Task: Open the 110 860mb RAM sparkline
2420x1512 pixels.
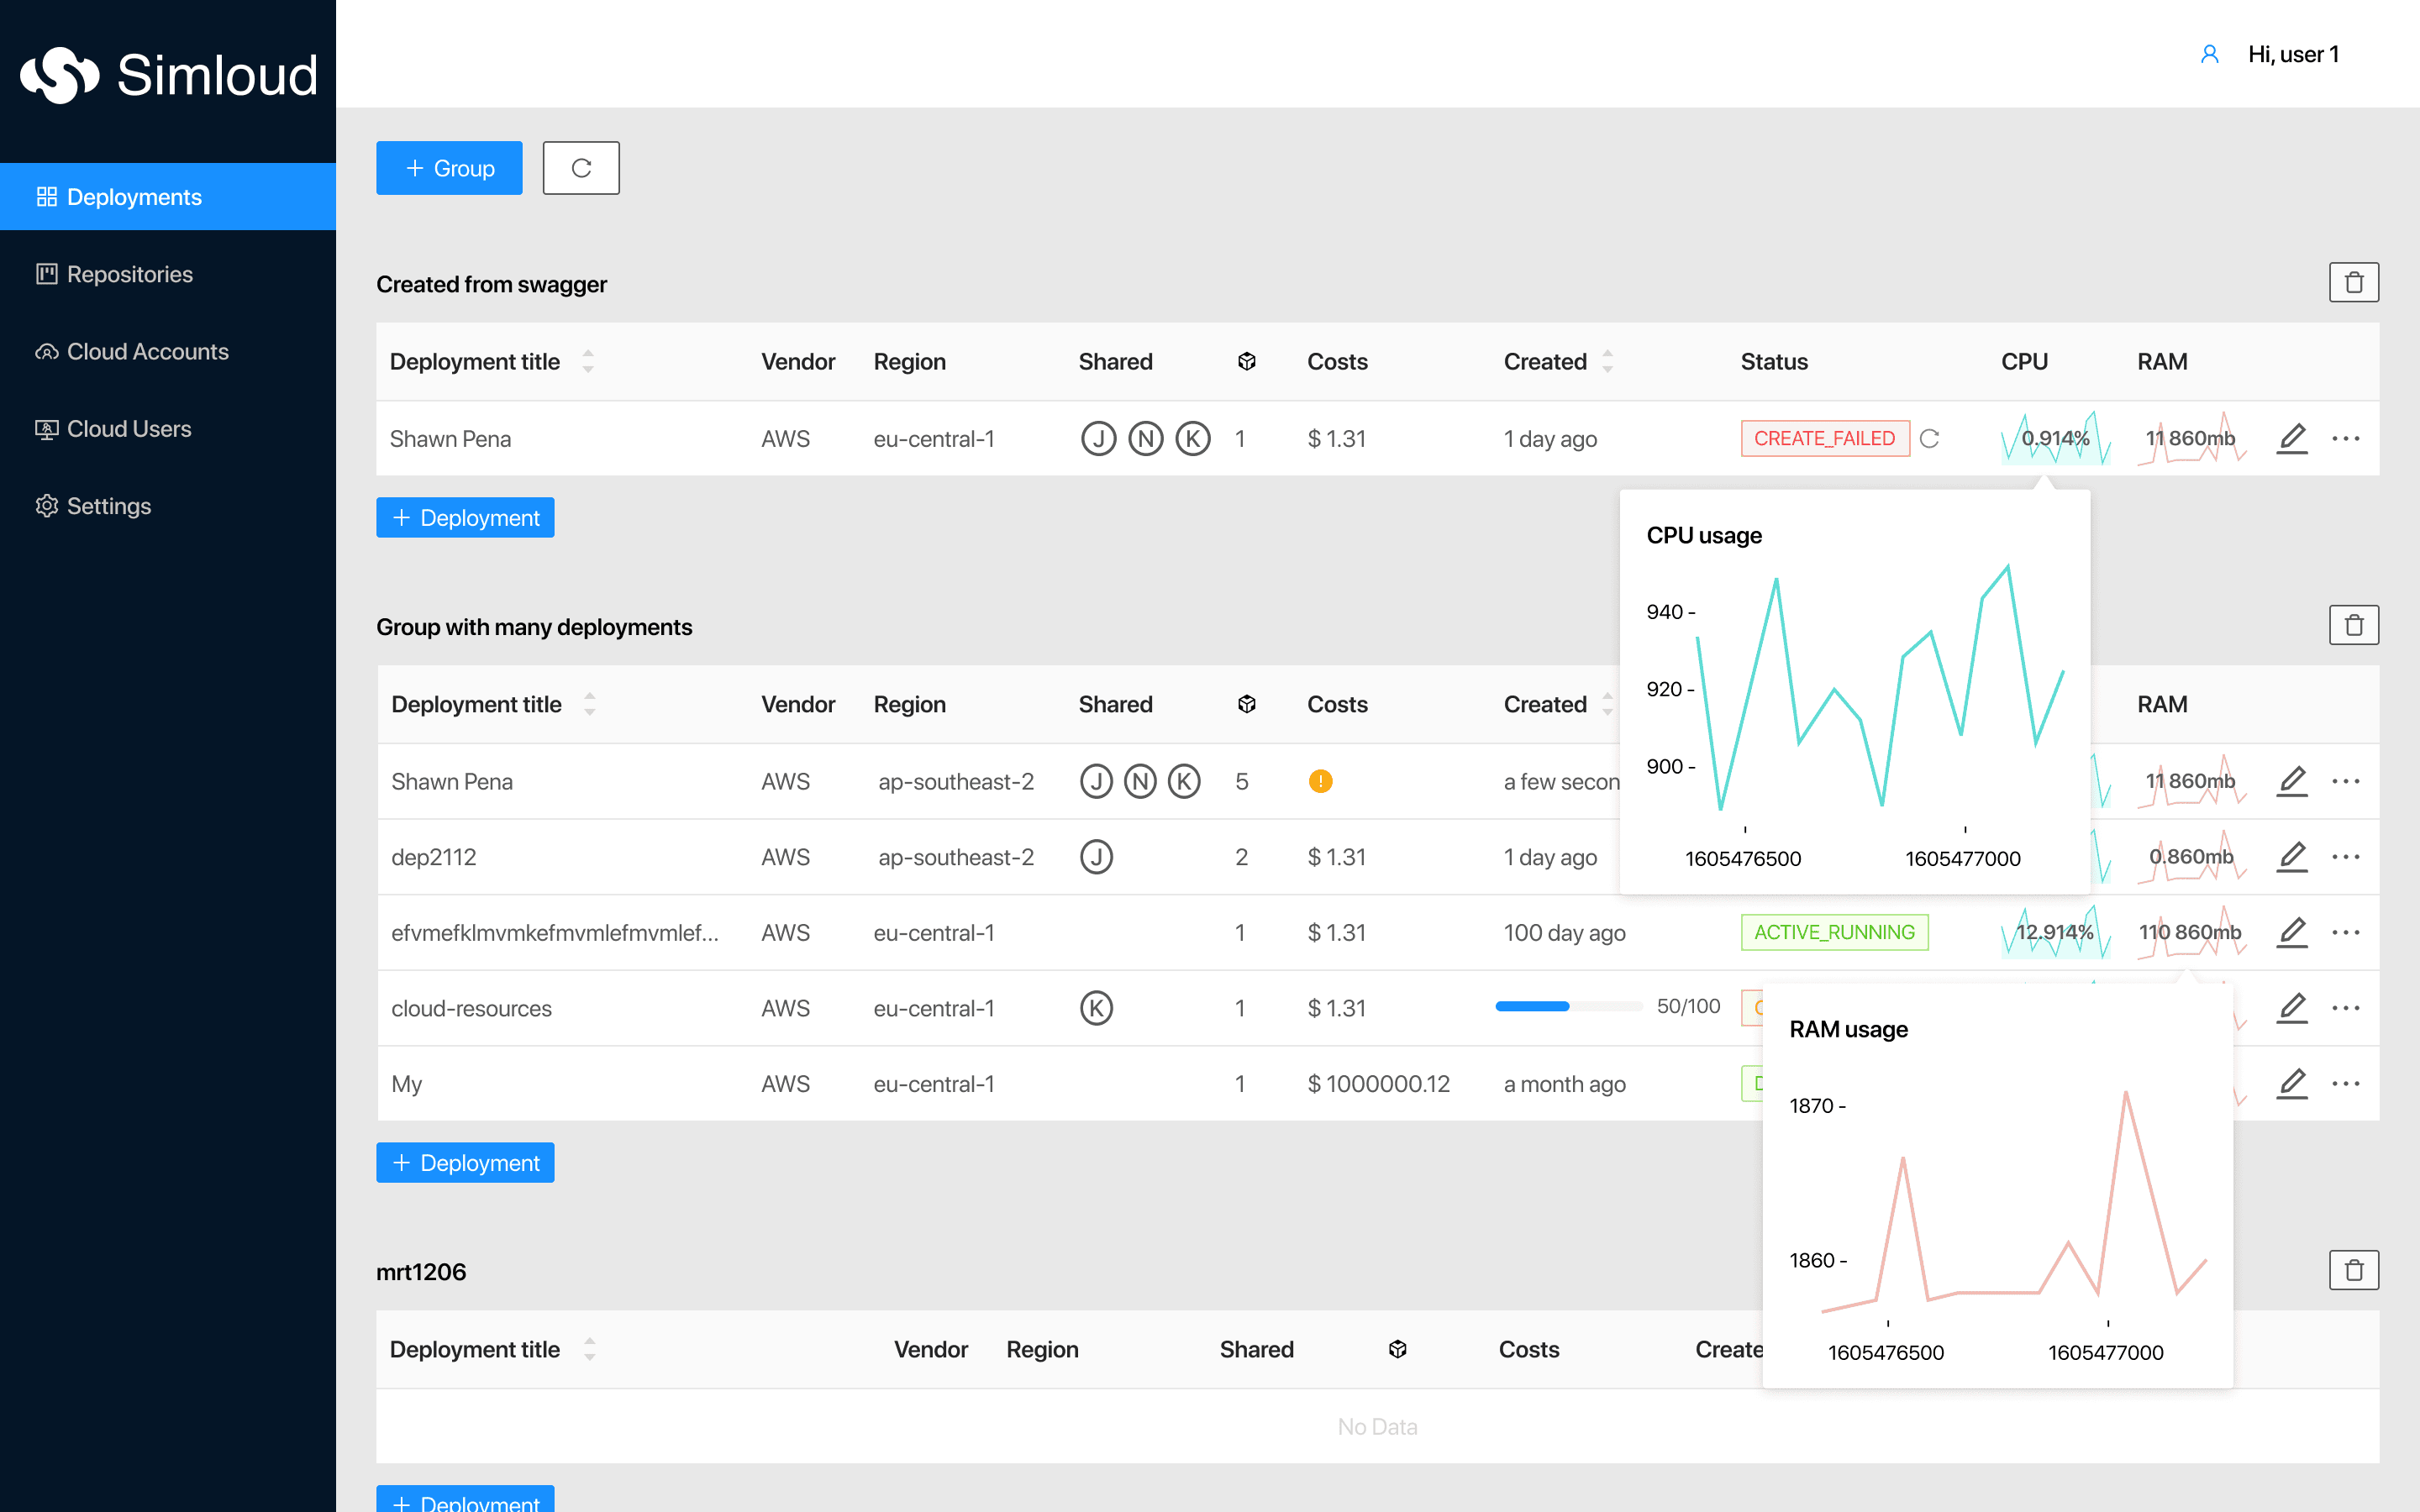Action: pos(2191,932)
